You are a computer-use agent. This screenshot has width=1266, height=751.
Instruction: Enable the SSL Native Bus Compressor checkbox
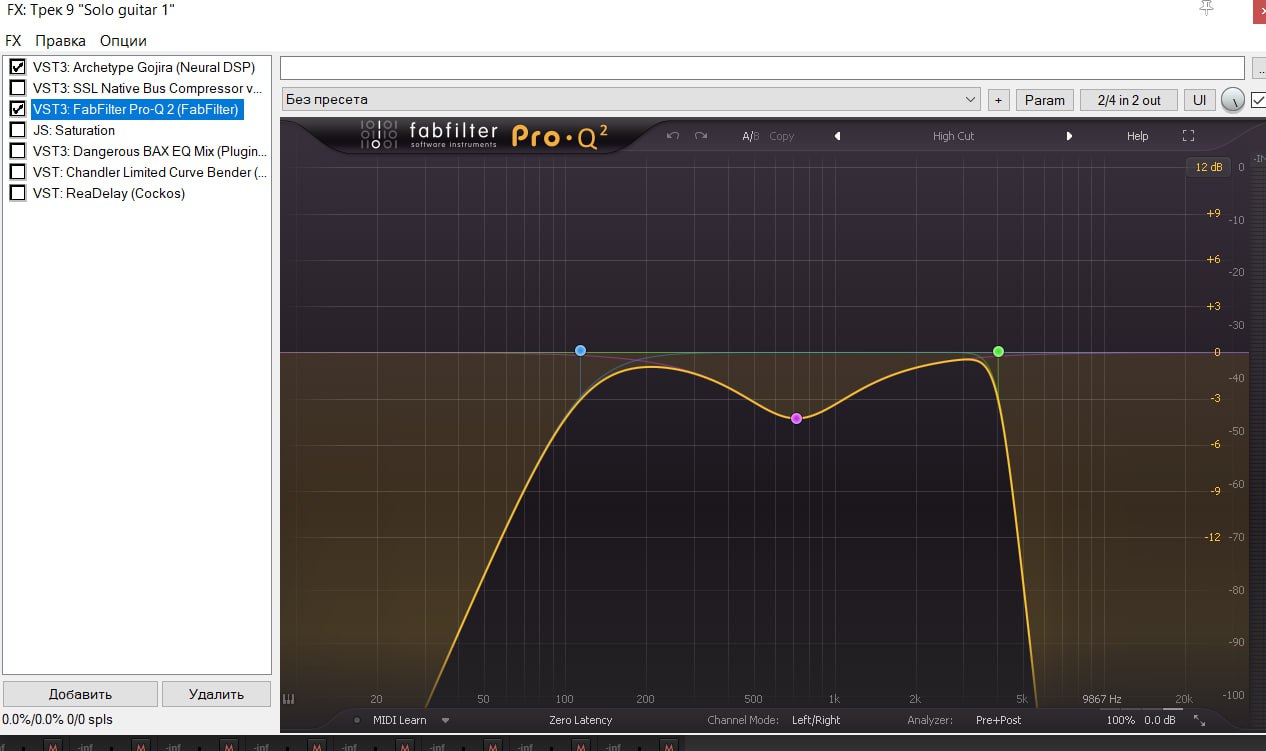coord(17,88)
